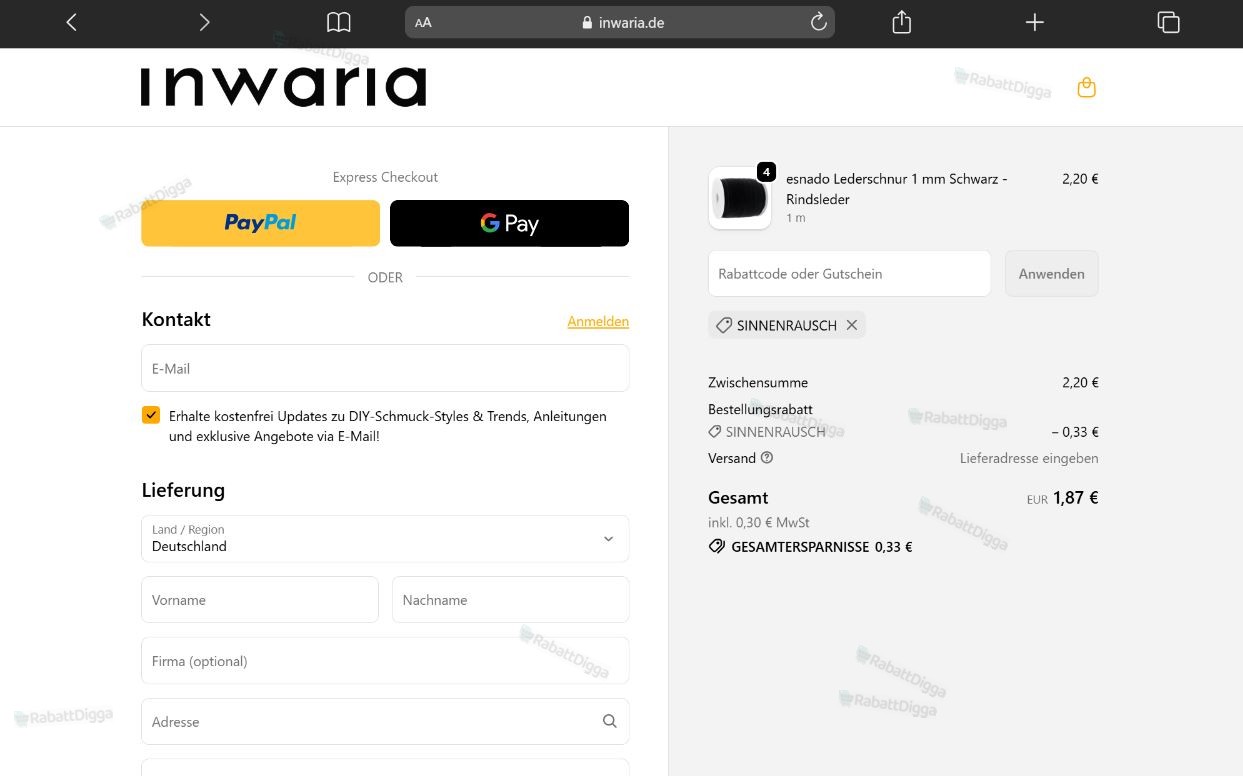Go back with the browser back arrow
The height and width of the screenshot is (776, 1243).
click(x=71, y=22)
